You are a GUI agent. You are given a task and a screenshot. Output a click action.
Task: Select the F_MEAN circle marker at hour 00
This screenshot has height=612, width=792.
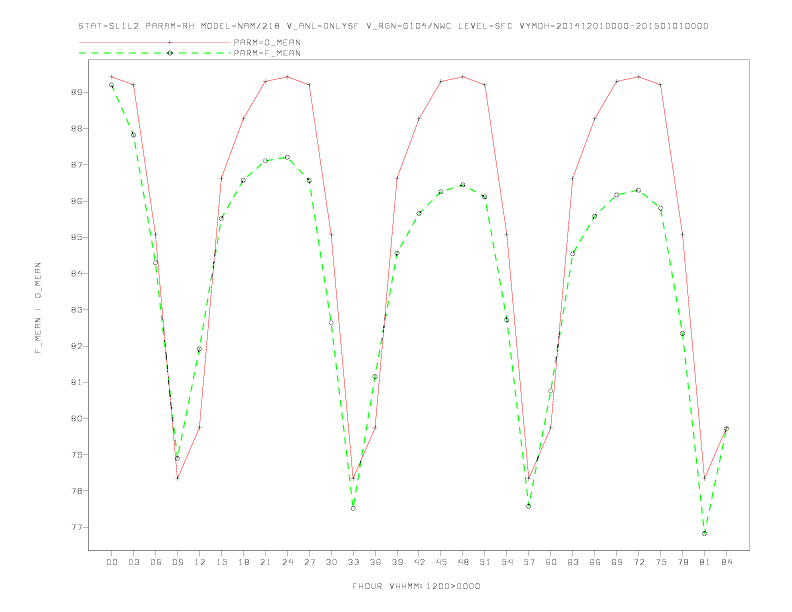pyautogui.click(x=112, y=85)
